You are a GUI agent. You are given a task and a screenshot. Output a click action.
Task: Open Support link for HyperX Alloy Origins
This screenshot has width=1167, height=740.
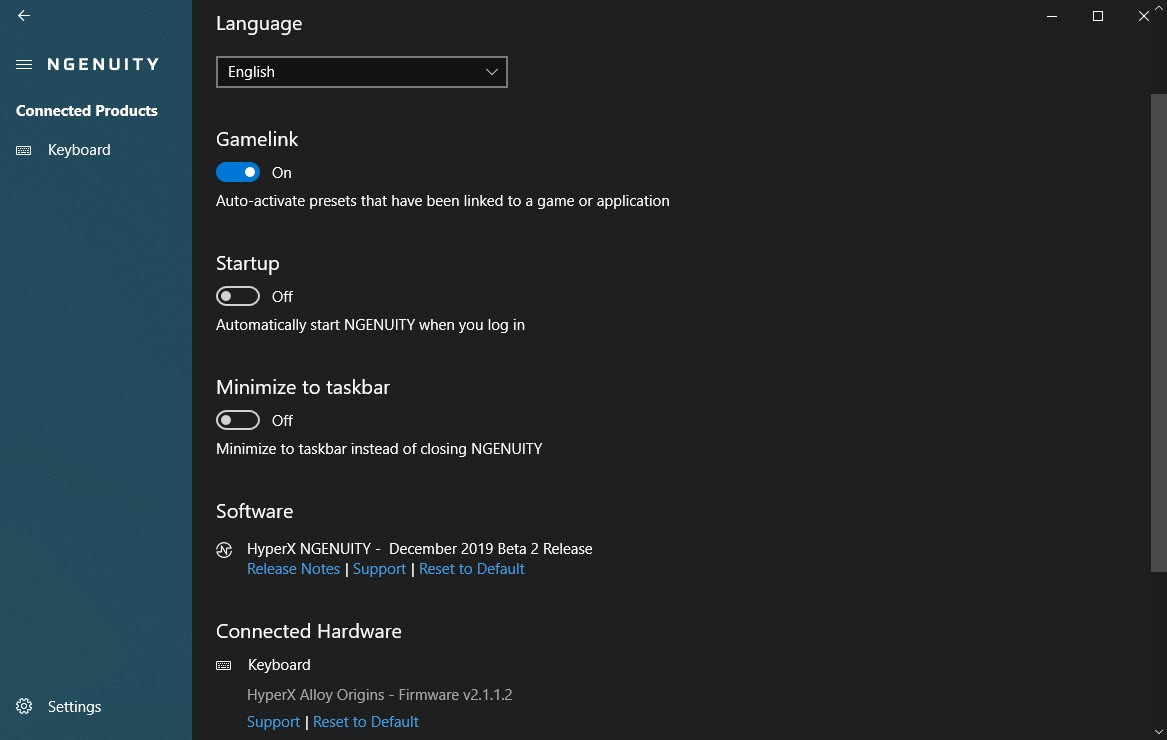tap(273, 721)
